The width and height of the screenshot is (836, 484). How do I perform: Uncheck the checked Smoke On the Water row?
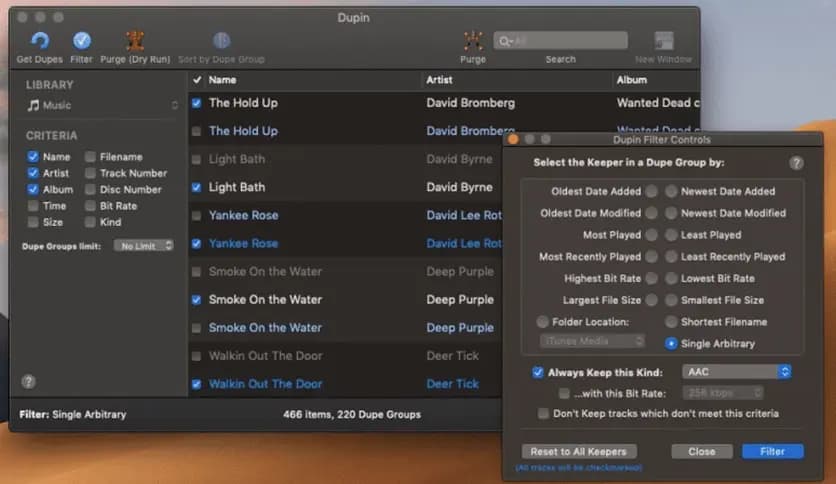click(x=197, y=300)
